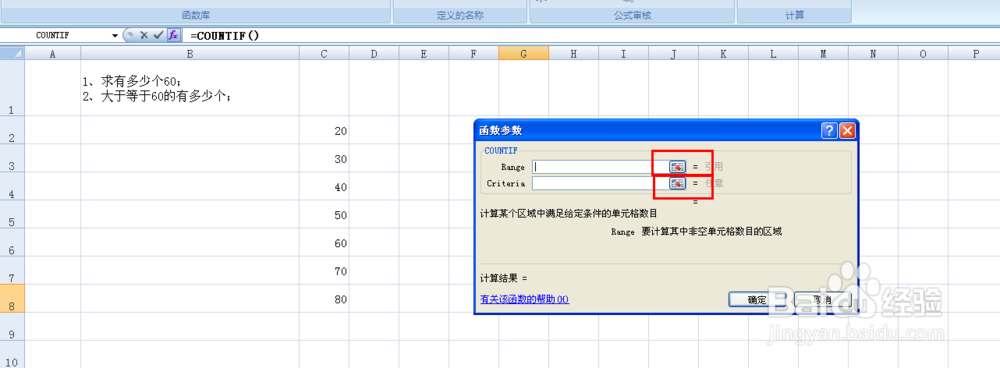
Task: Click the Range collapse-dialog icon
Action: point(677,166)
